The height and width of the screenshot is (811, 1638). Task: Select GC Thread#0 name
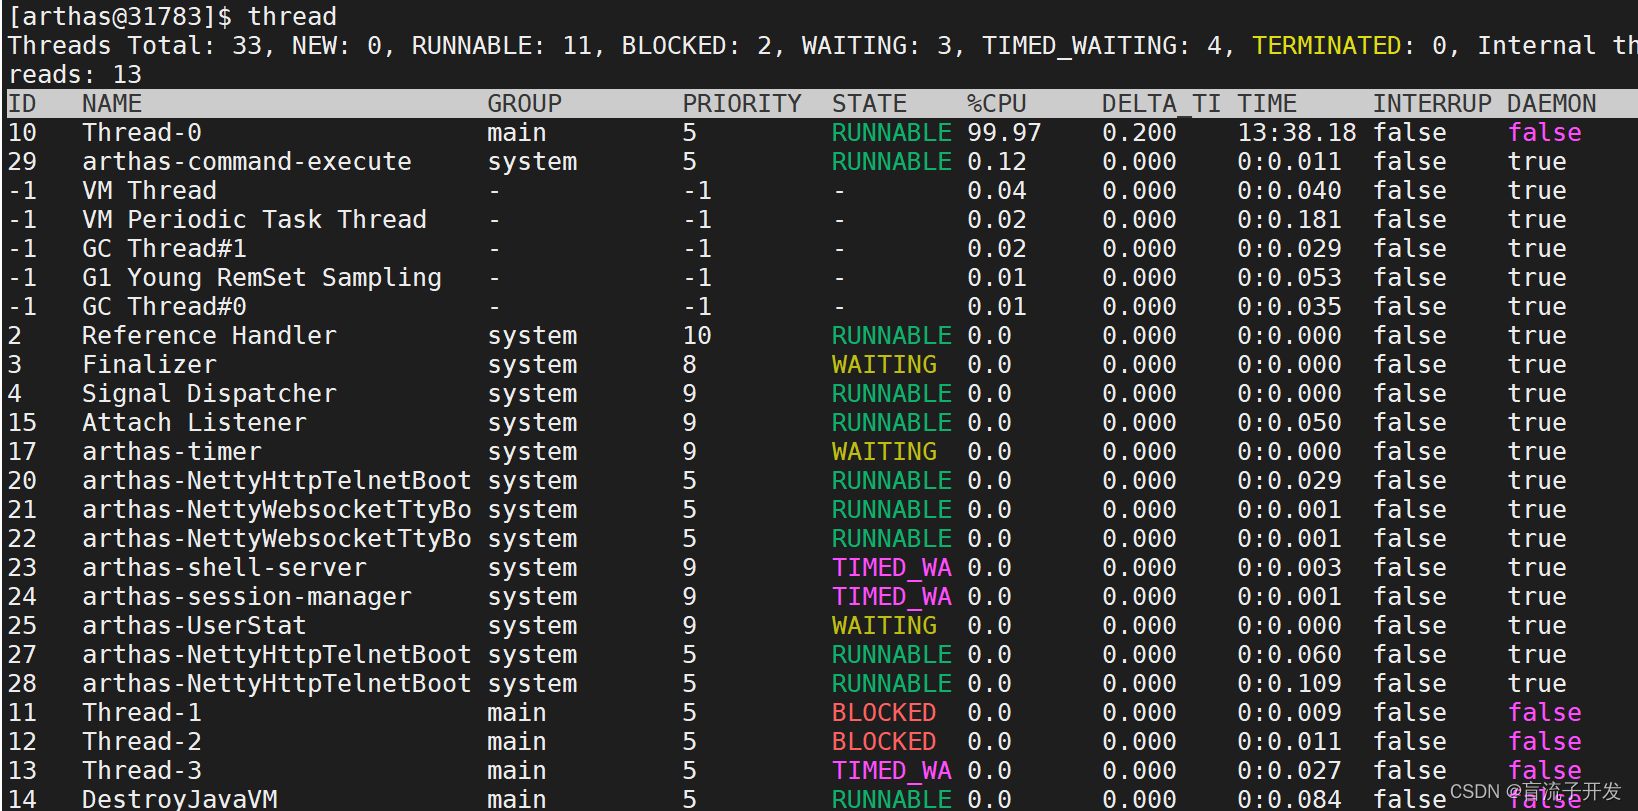pyautogui.click(x=164, y=307)
